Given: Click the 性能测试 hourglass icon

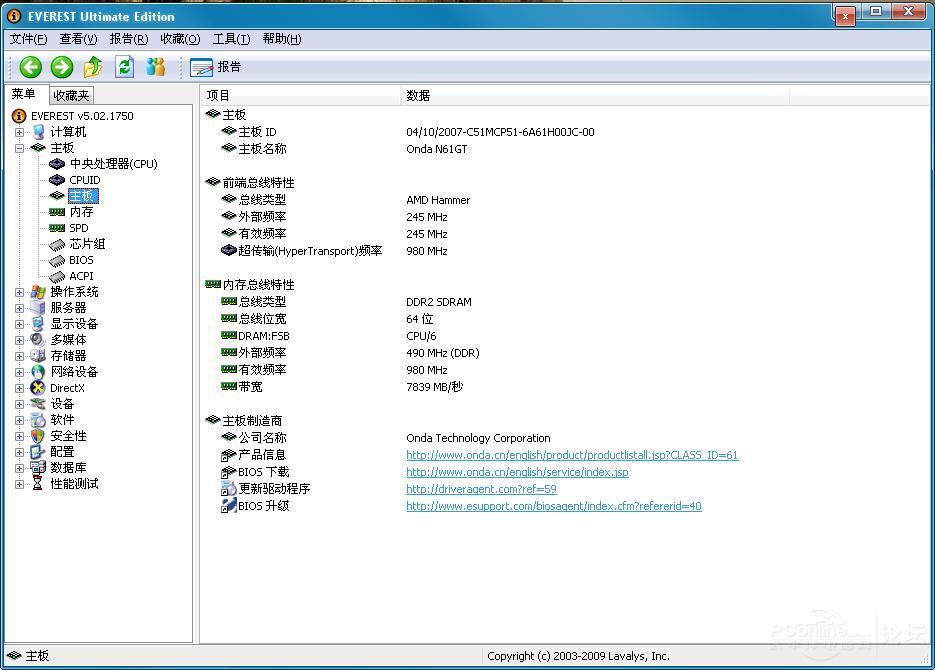Looking at the screenshot, I should click(38, 484).
